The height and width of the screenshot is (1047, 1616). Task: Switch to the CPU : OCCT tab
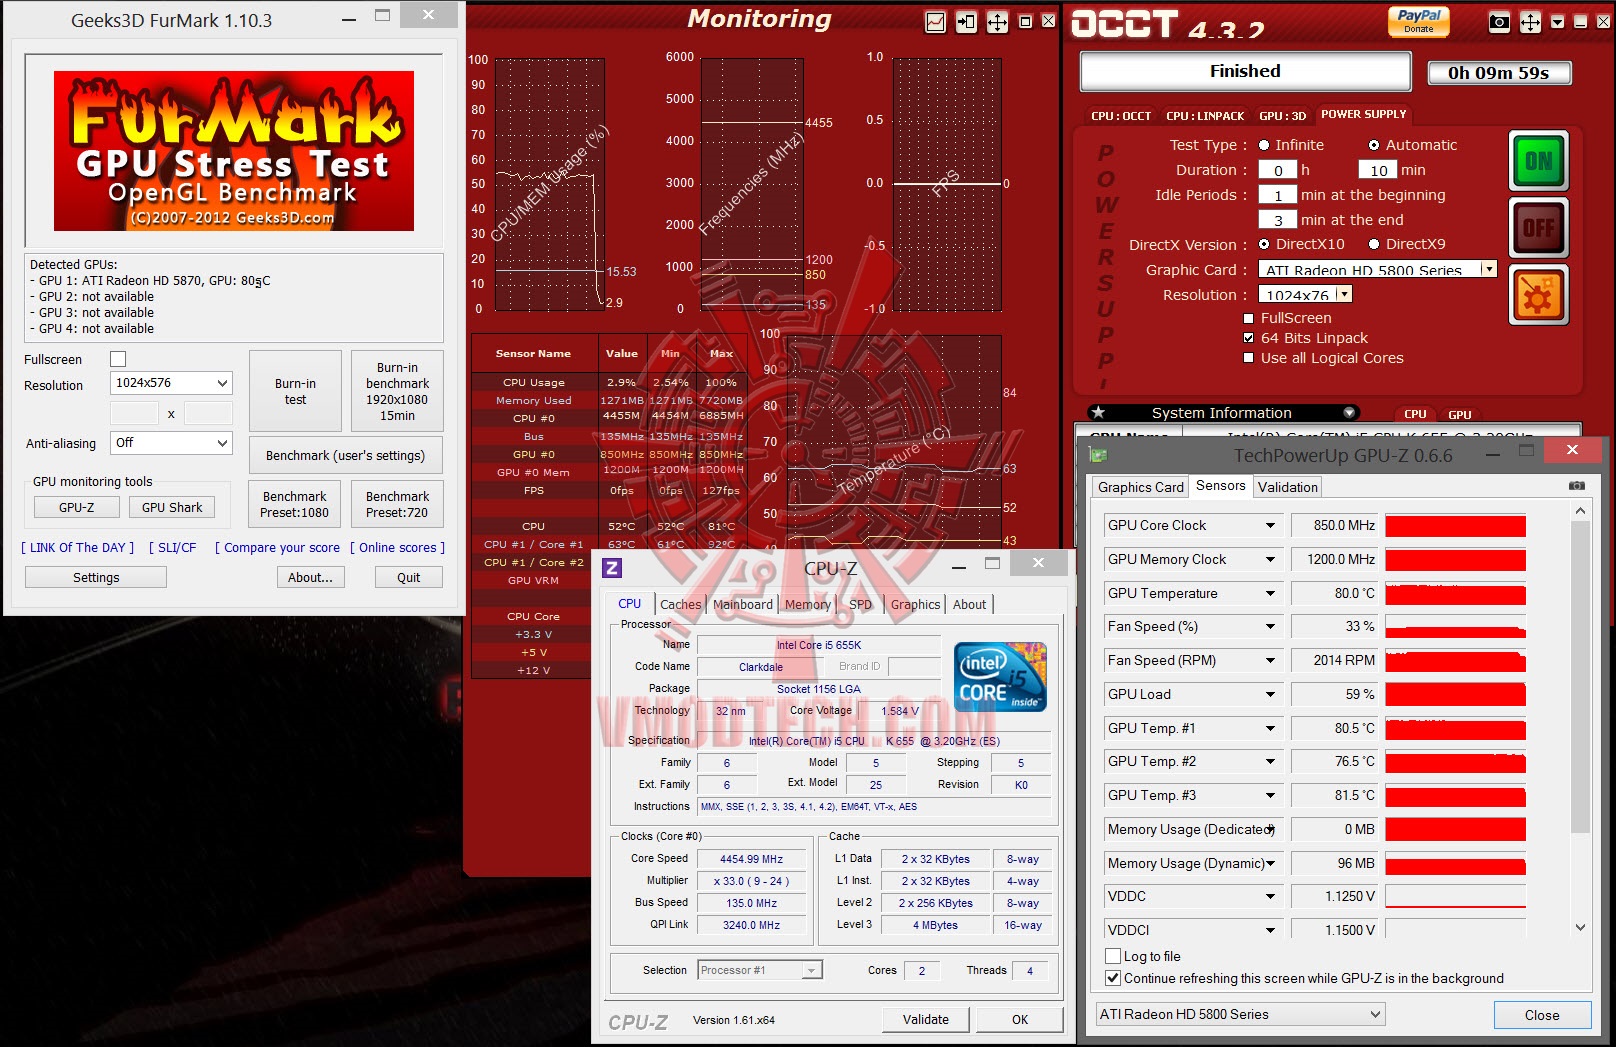coord(1121,116)
